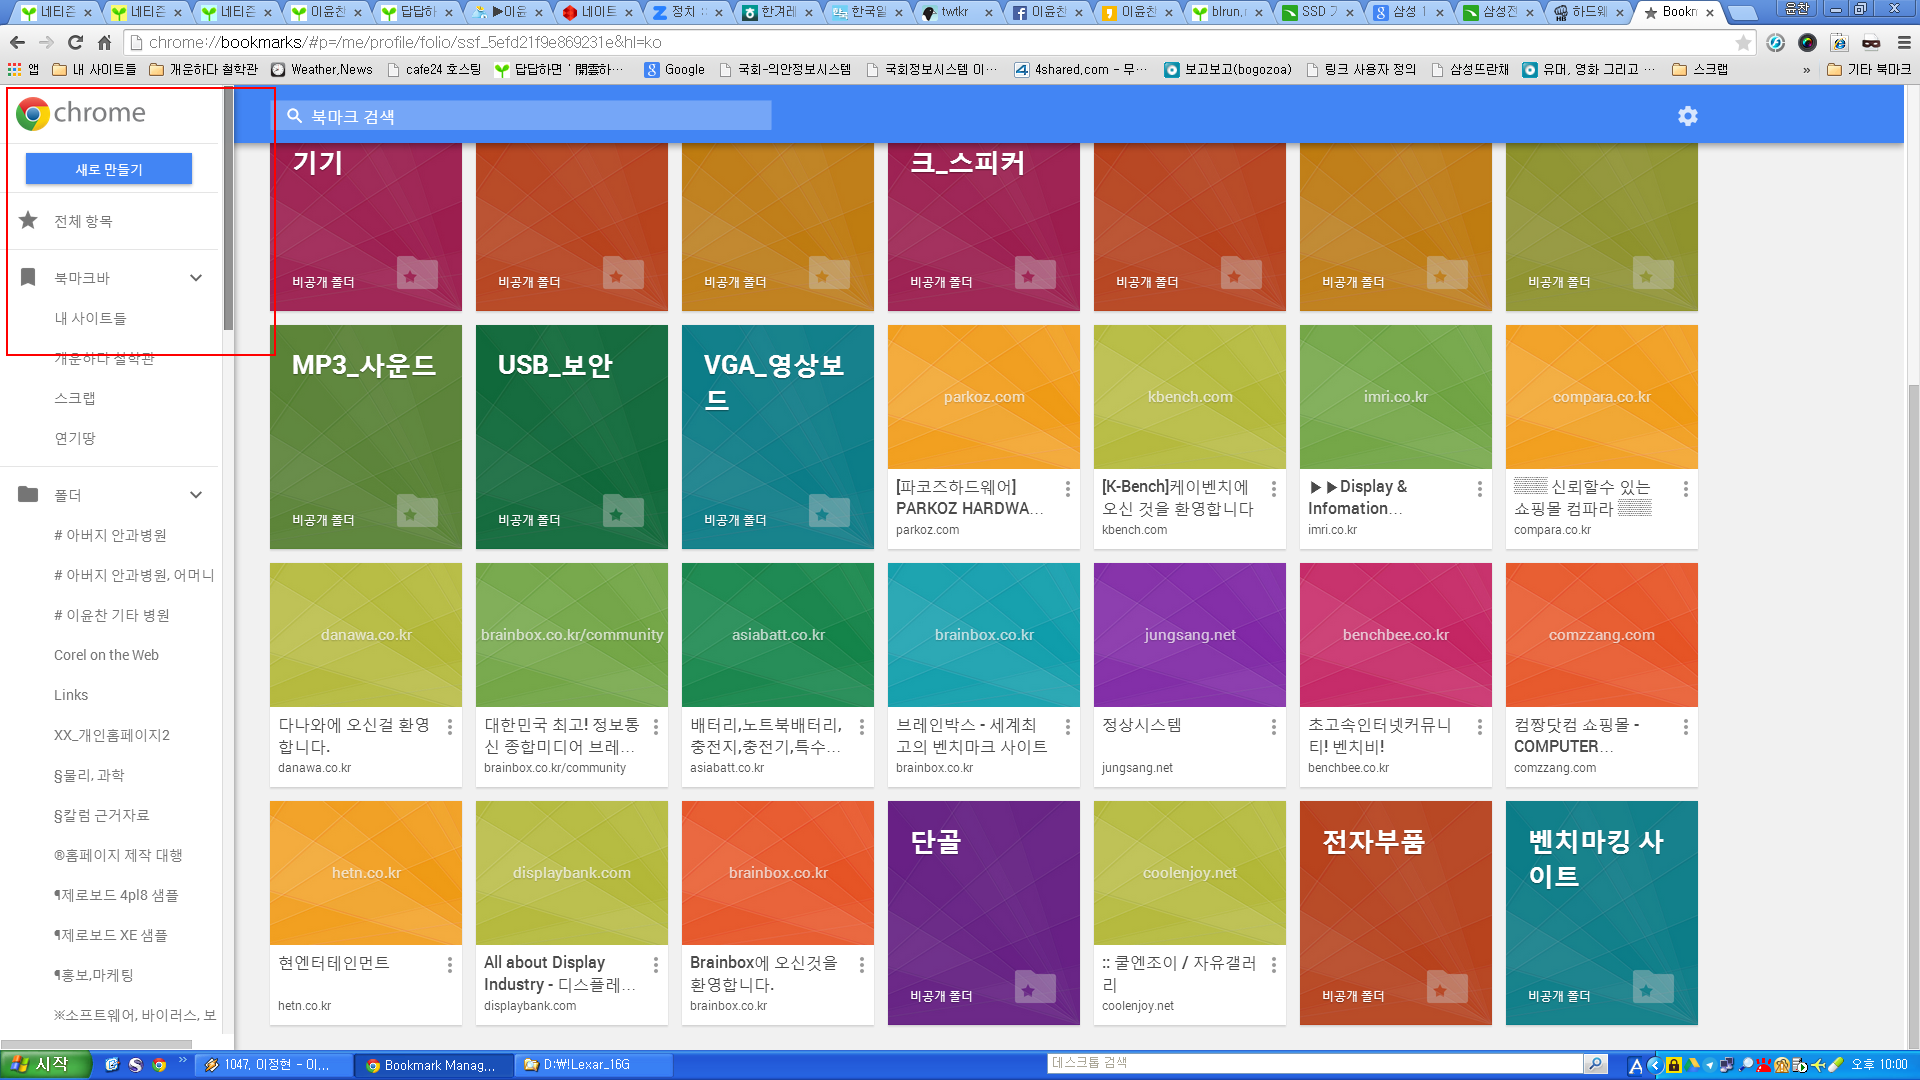Open more options for the kbench.com card
Screen dimensions: 1920x1080
click(1273, 489)
